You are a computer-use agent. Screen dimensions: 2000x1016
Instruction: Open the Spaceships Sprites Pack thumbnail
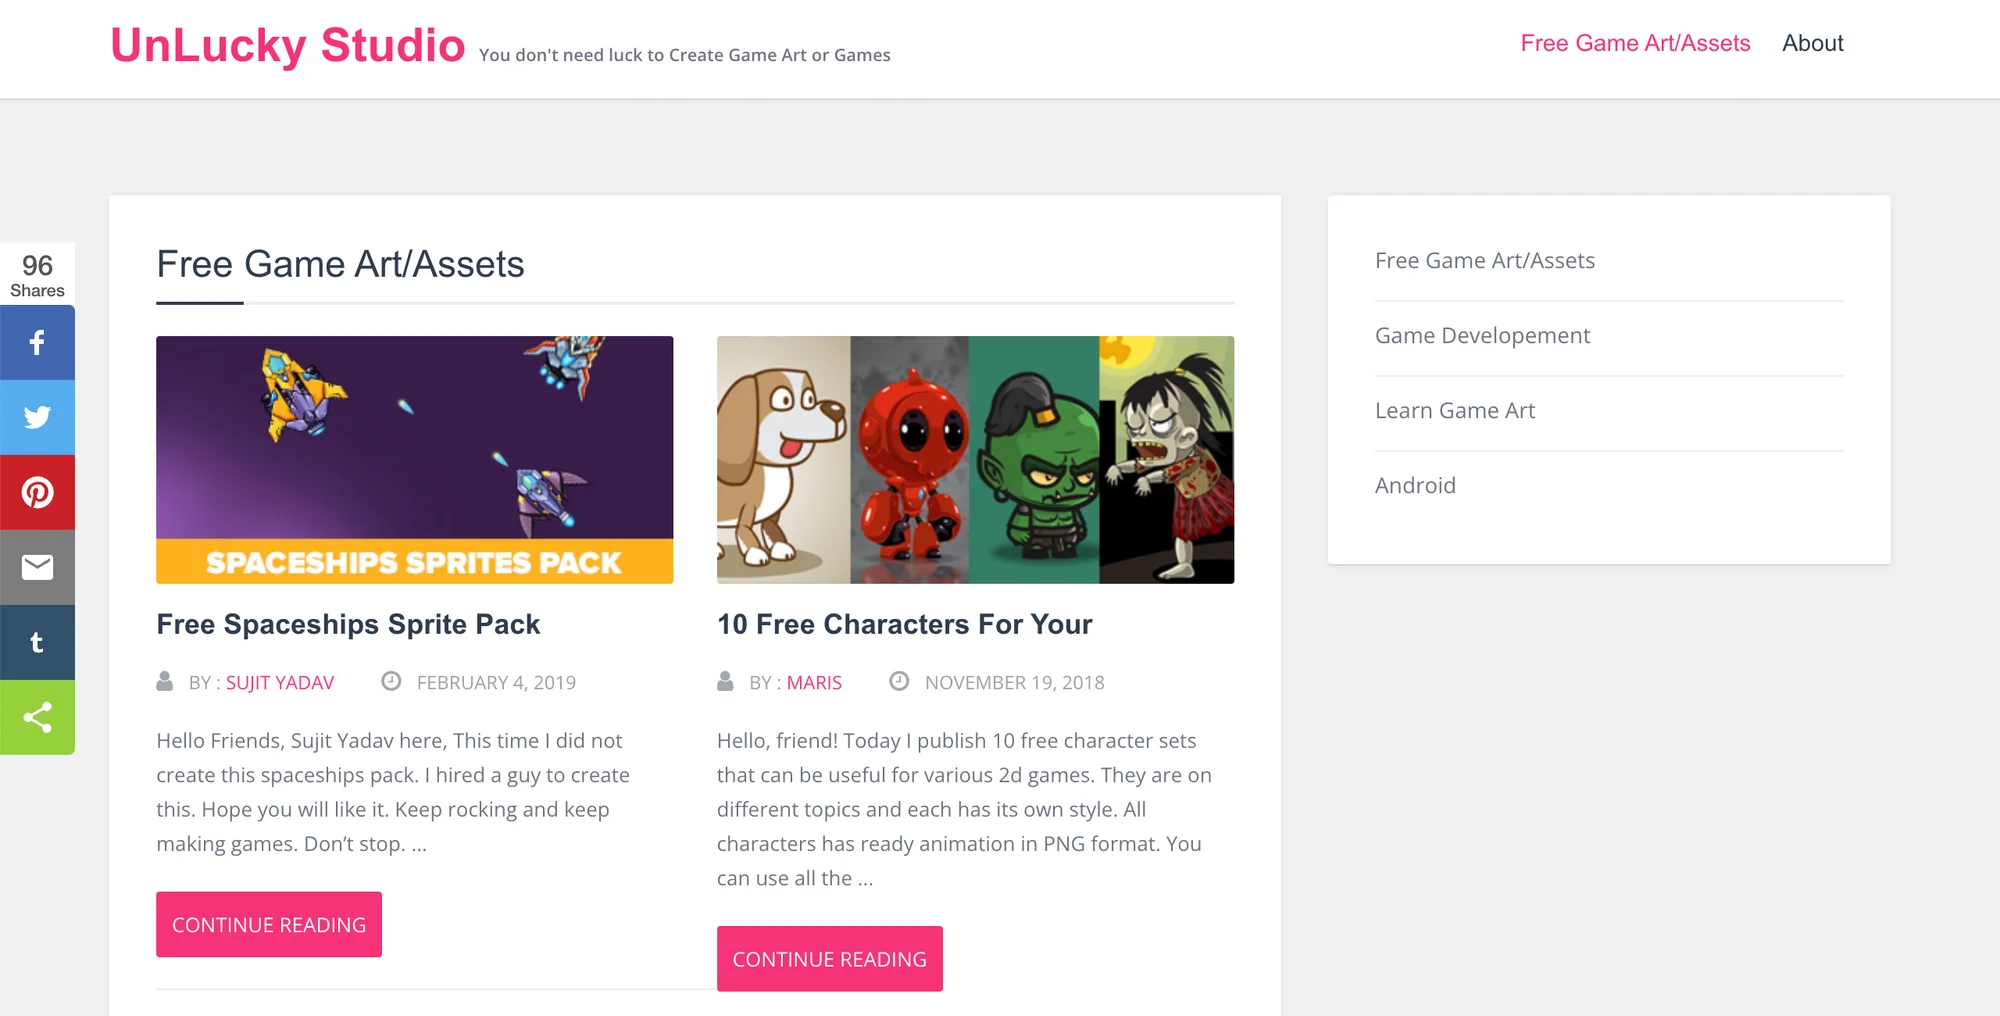tap(414, 459)
